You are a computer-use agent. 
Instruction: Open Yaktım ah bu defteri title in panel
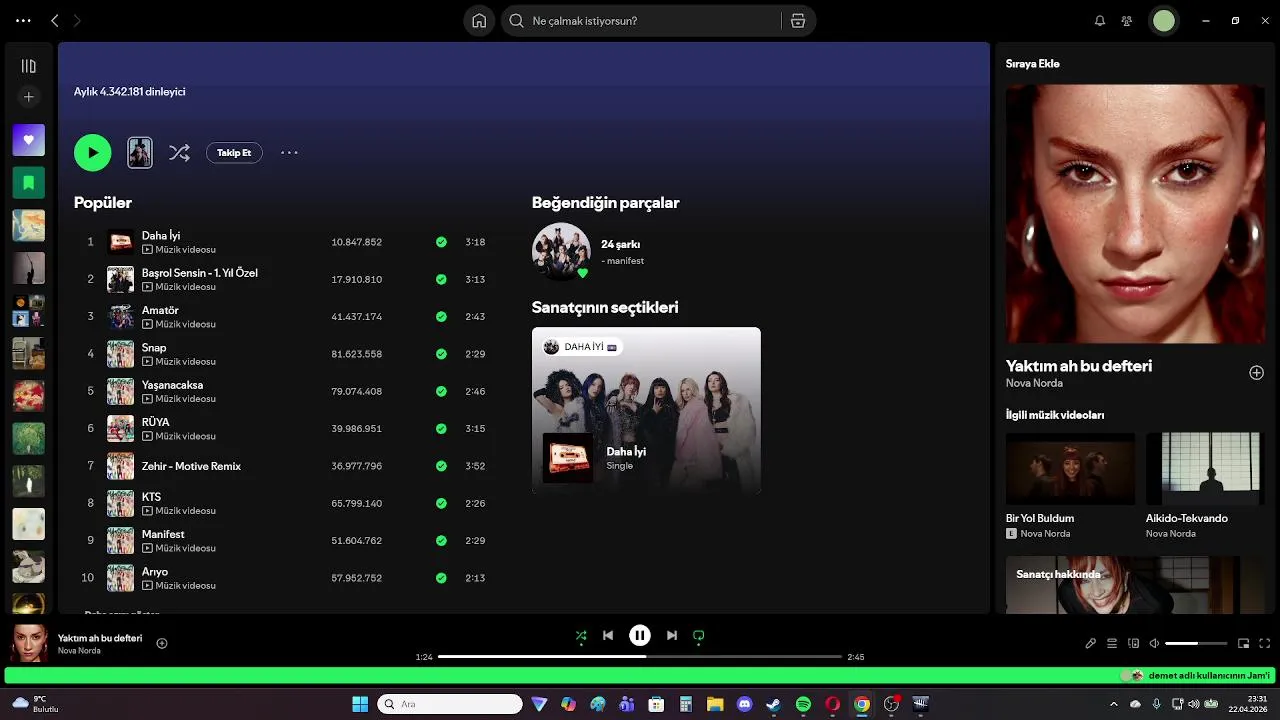tap(1079, 366)
